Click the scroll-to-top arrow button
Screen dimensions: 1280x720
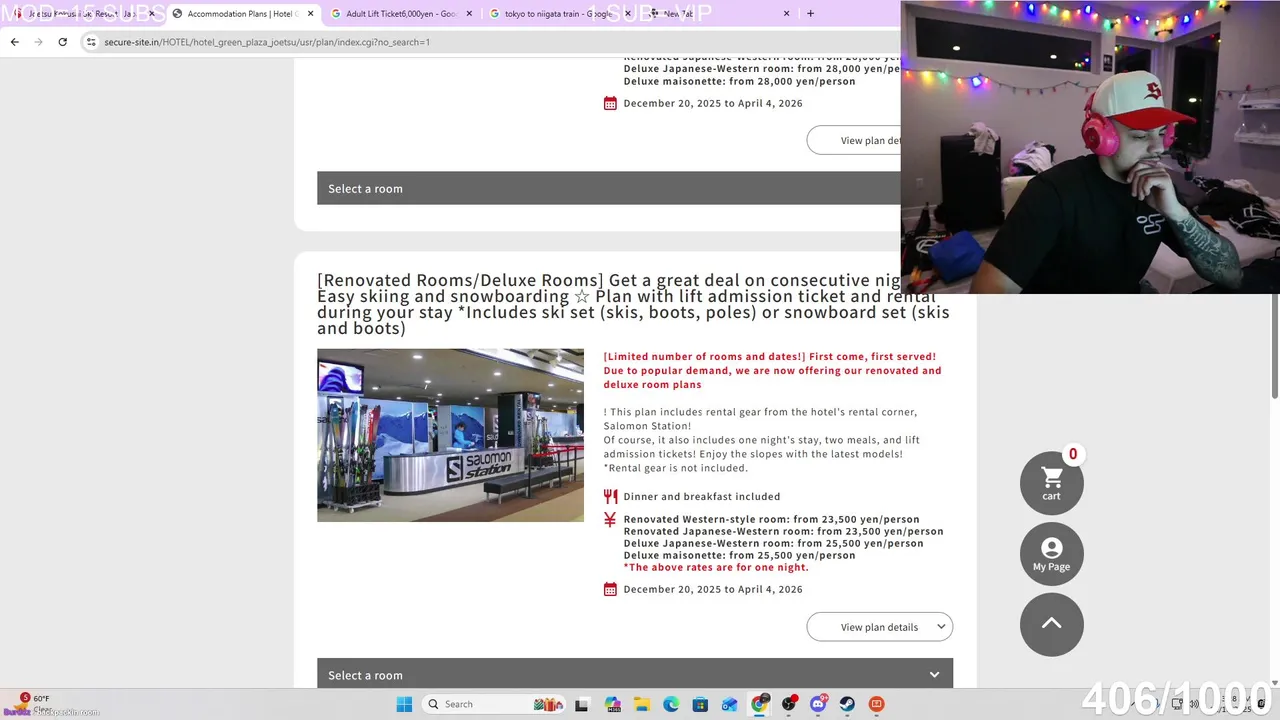click(1051, 624)
